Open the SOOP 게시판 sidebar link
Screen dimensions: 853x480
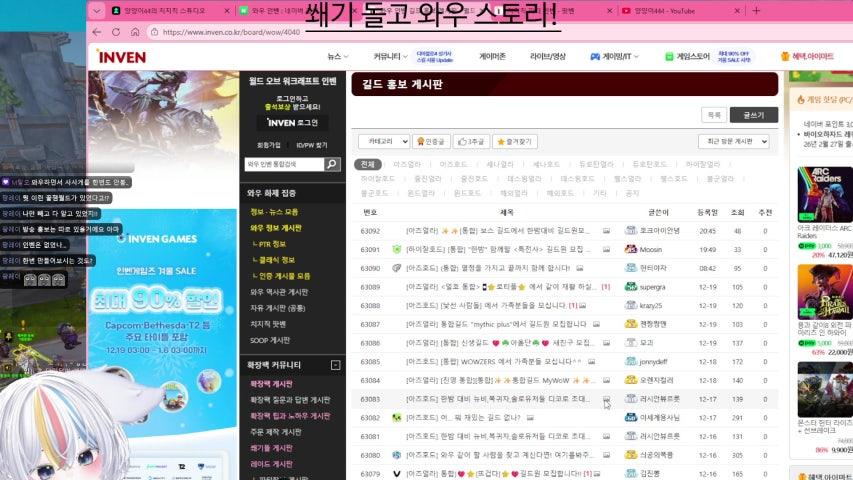coord(270,340)
